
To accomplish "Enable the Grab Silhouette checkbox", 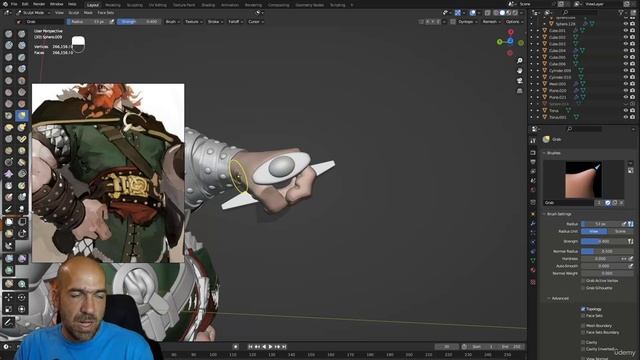I will (x=583, y=288).
